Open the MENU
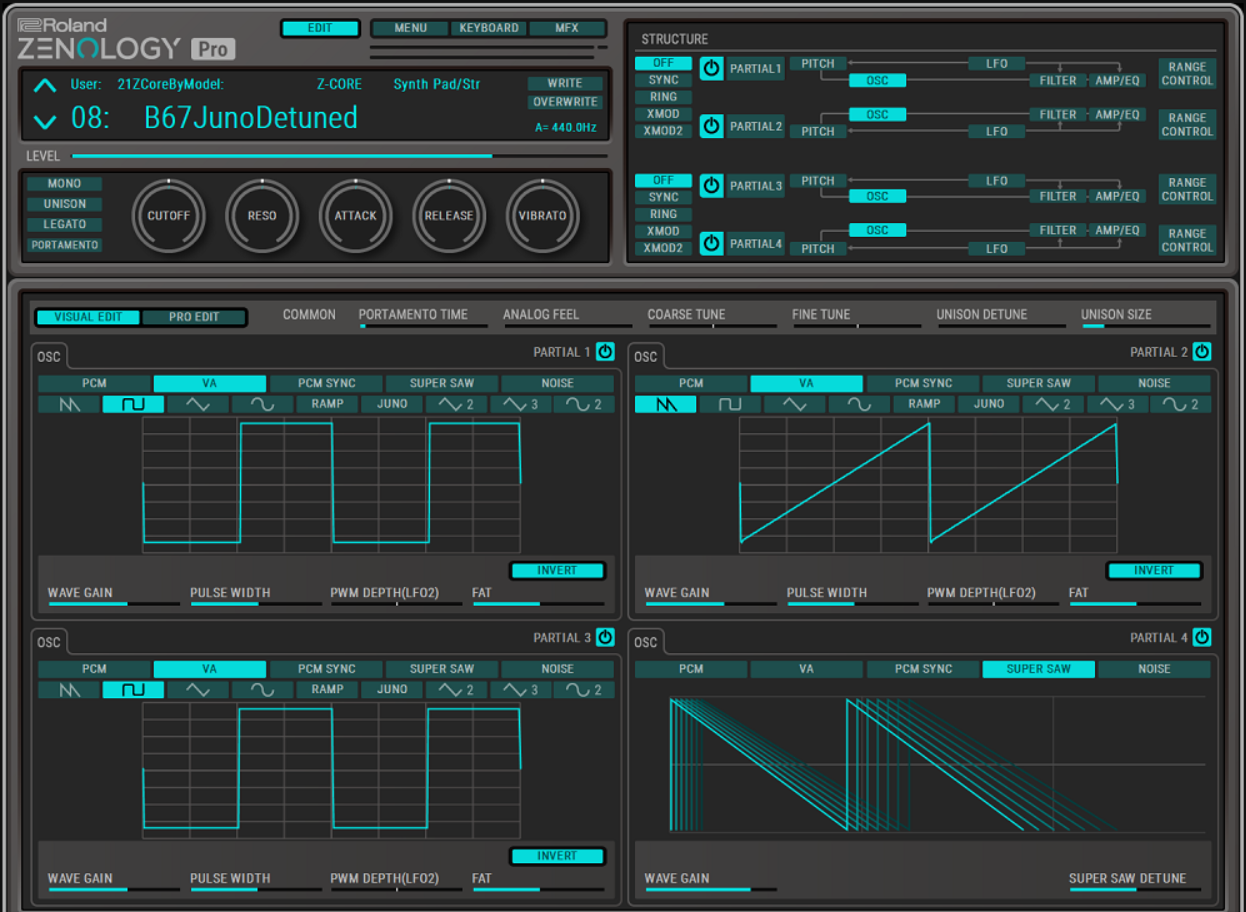The image size is (1246, 912). tap(411, 28)
